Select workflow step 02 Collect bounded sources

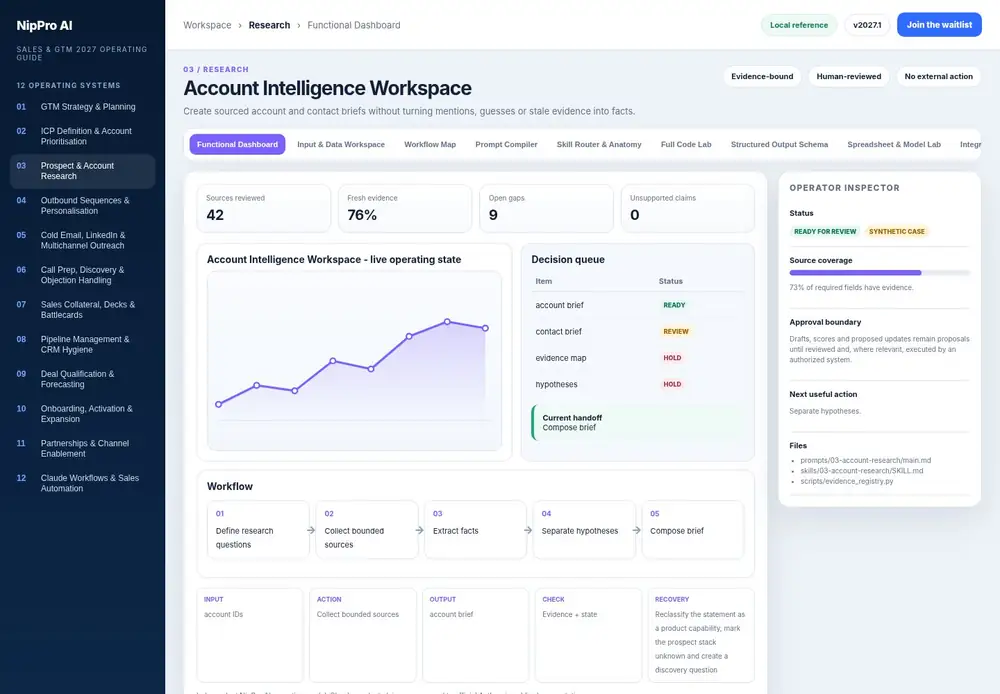[x=367, y=530]
